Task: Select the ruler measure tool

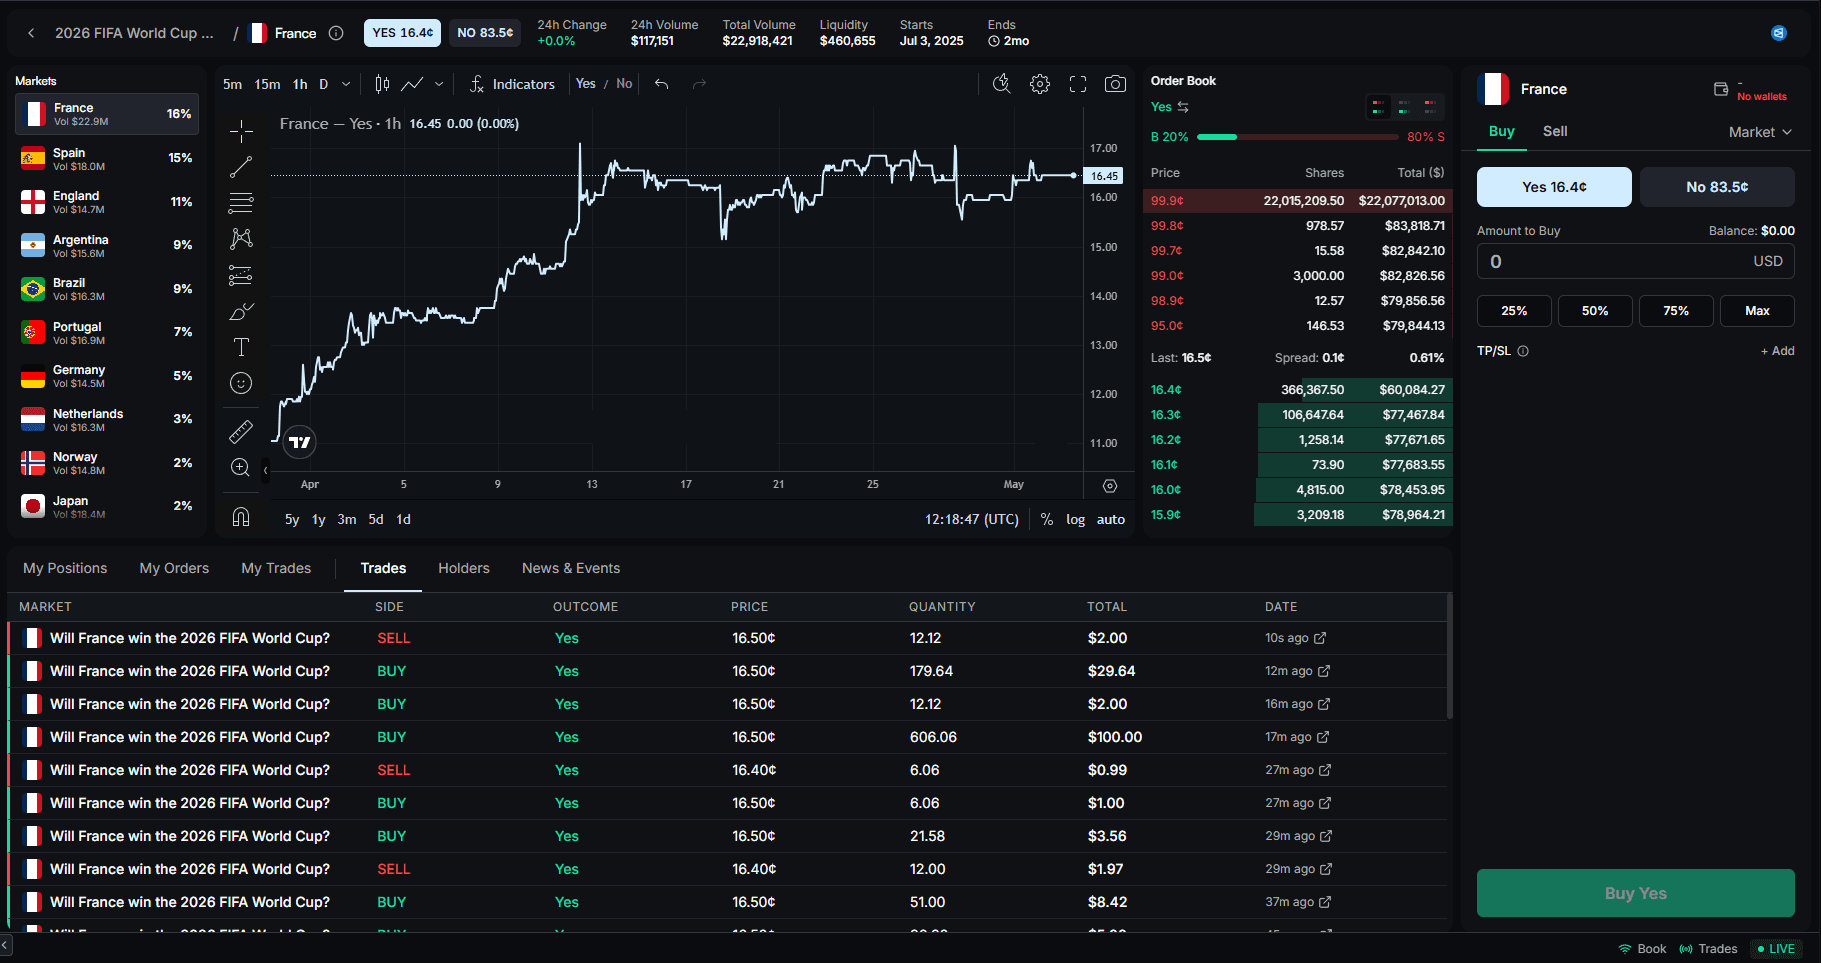Action: (x=241, y=431)
